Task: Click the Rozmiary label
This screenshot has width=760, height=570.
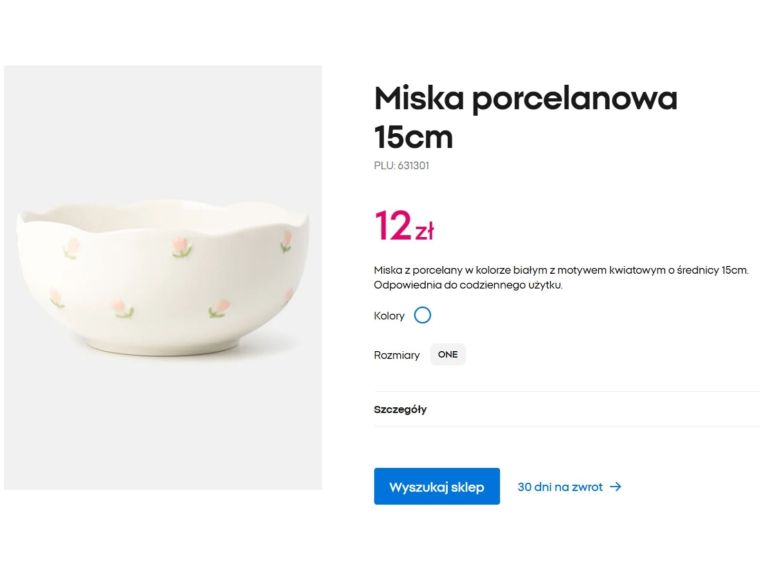Action: [397, 355]
